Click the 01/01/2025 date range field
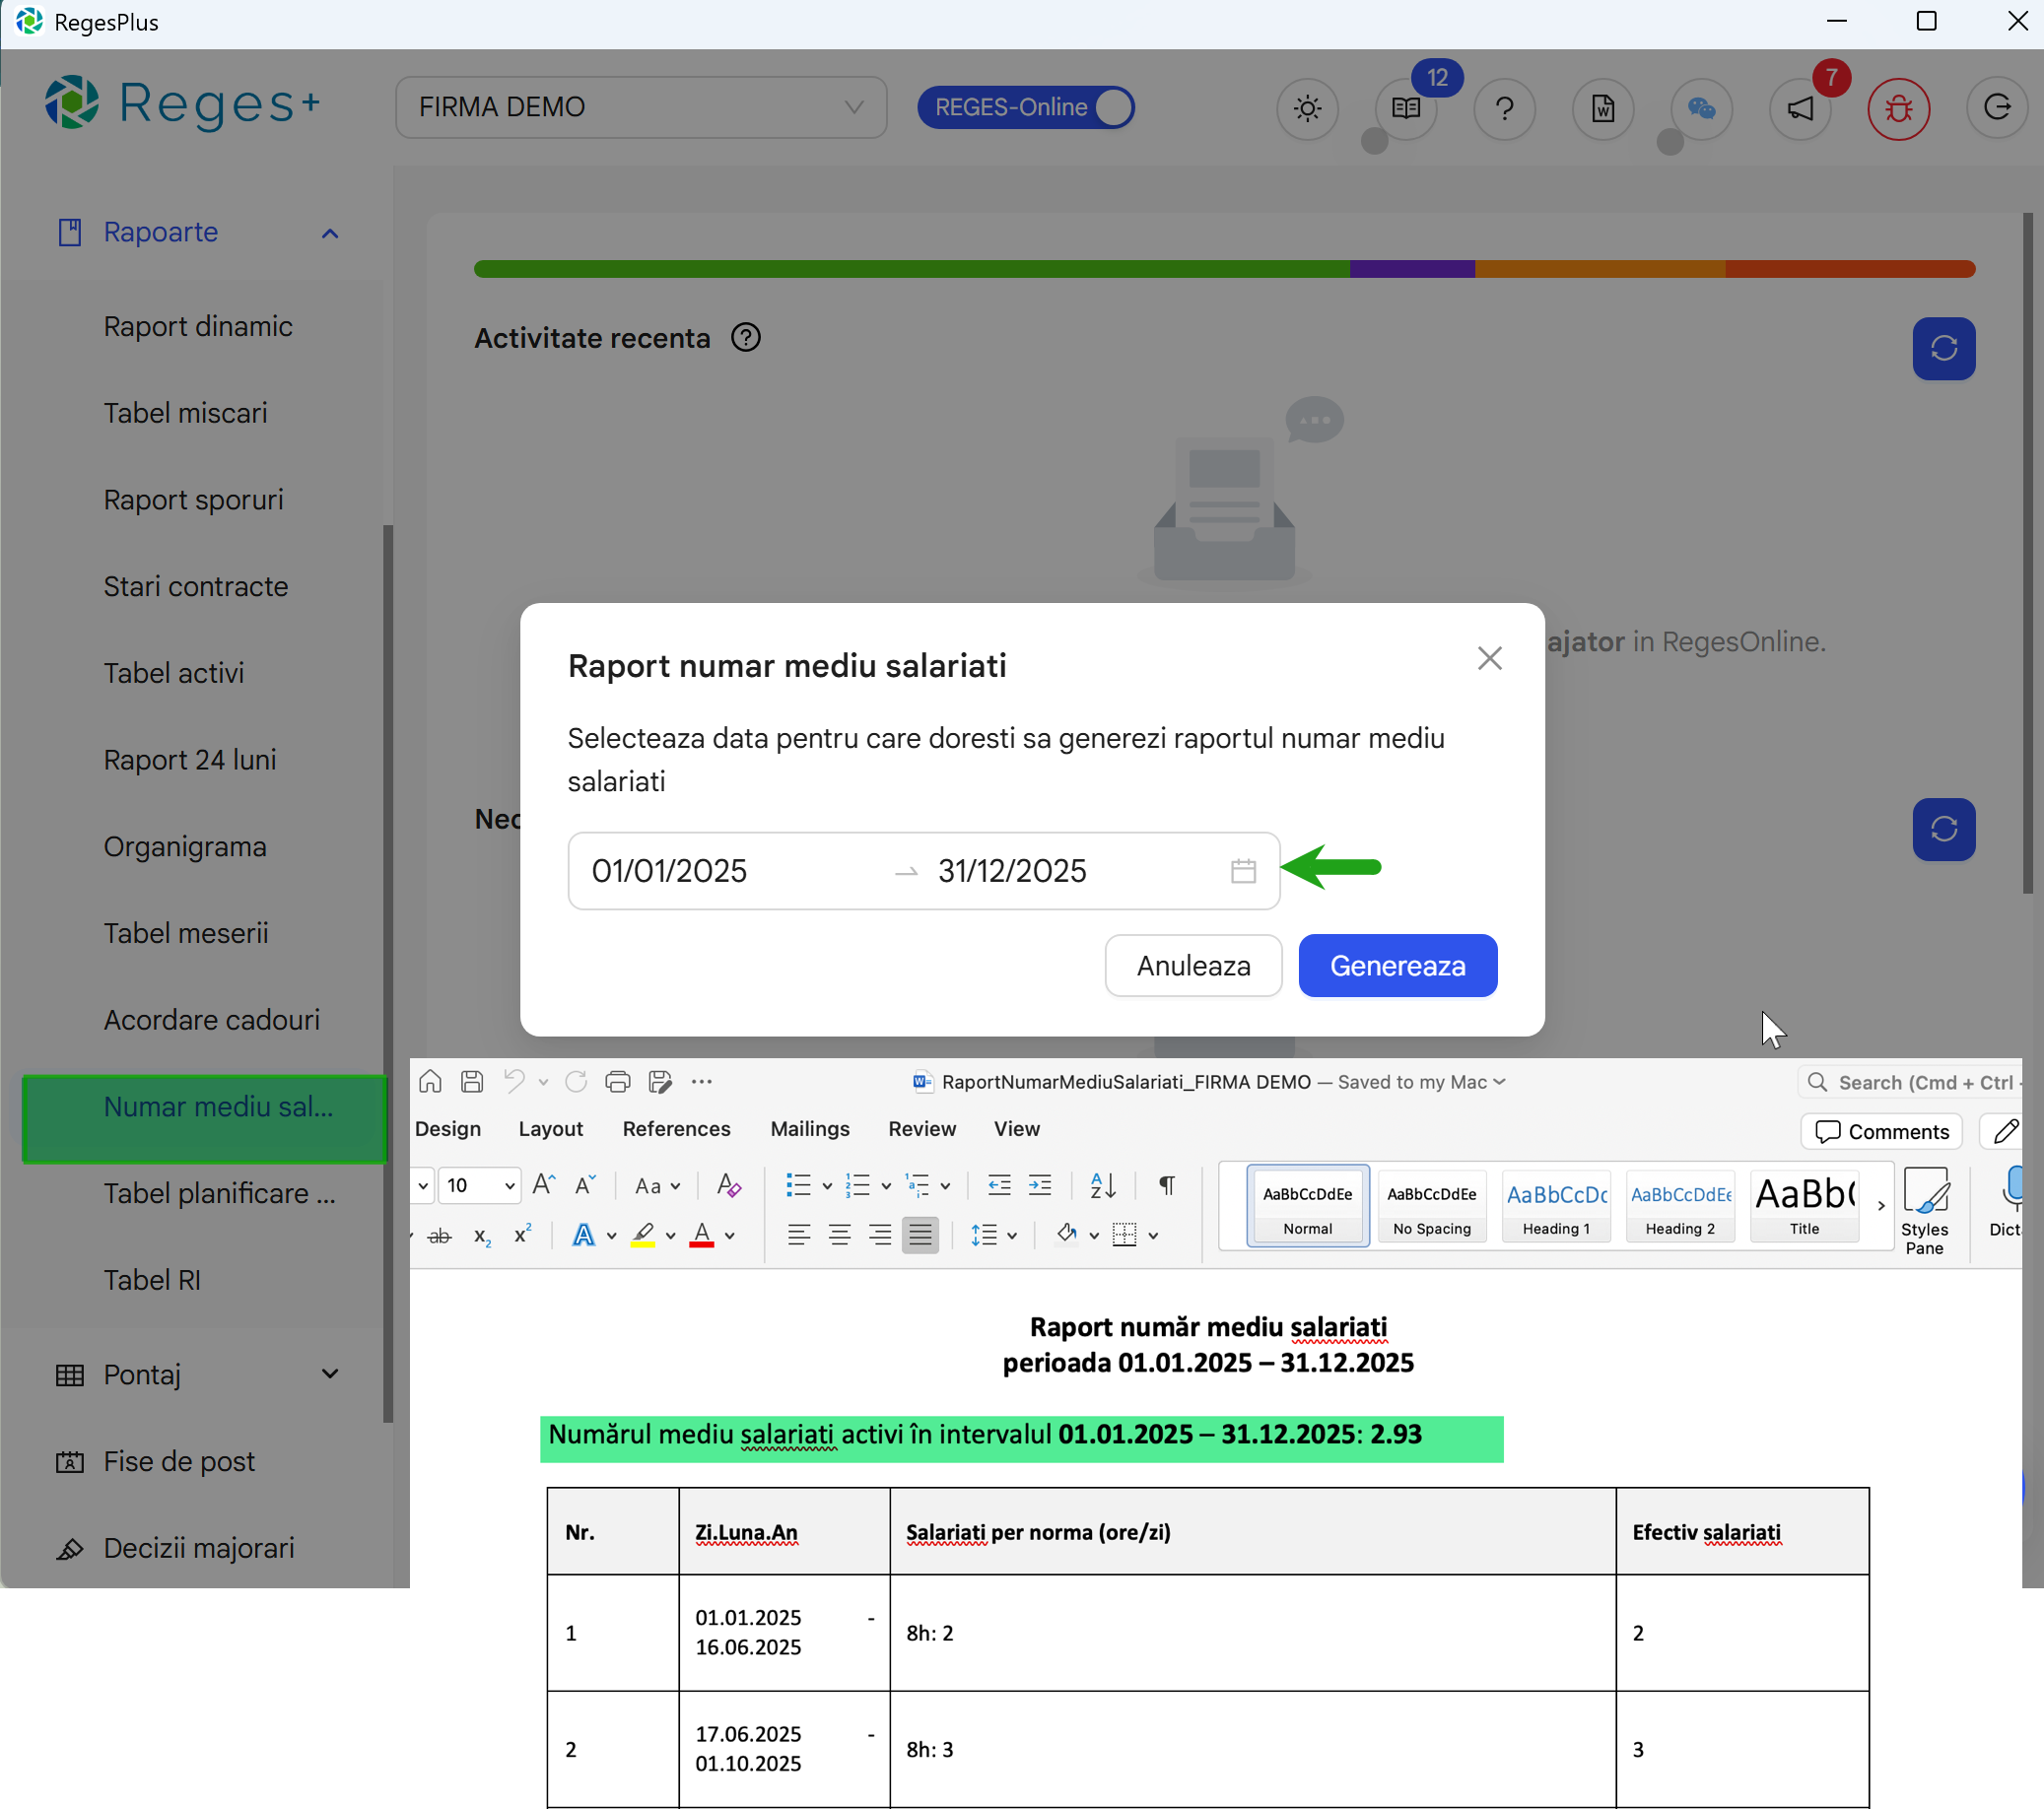Image resolution: width=2044 pixels, height=1809 pixels. click(x=669, y=870)
